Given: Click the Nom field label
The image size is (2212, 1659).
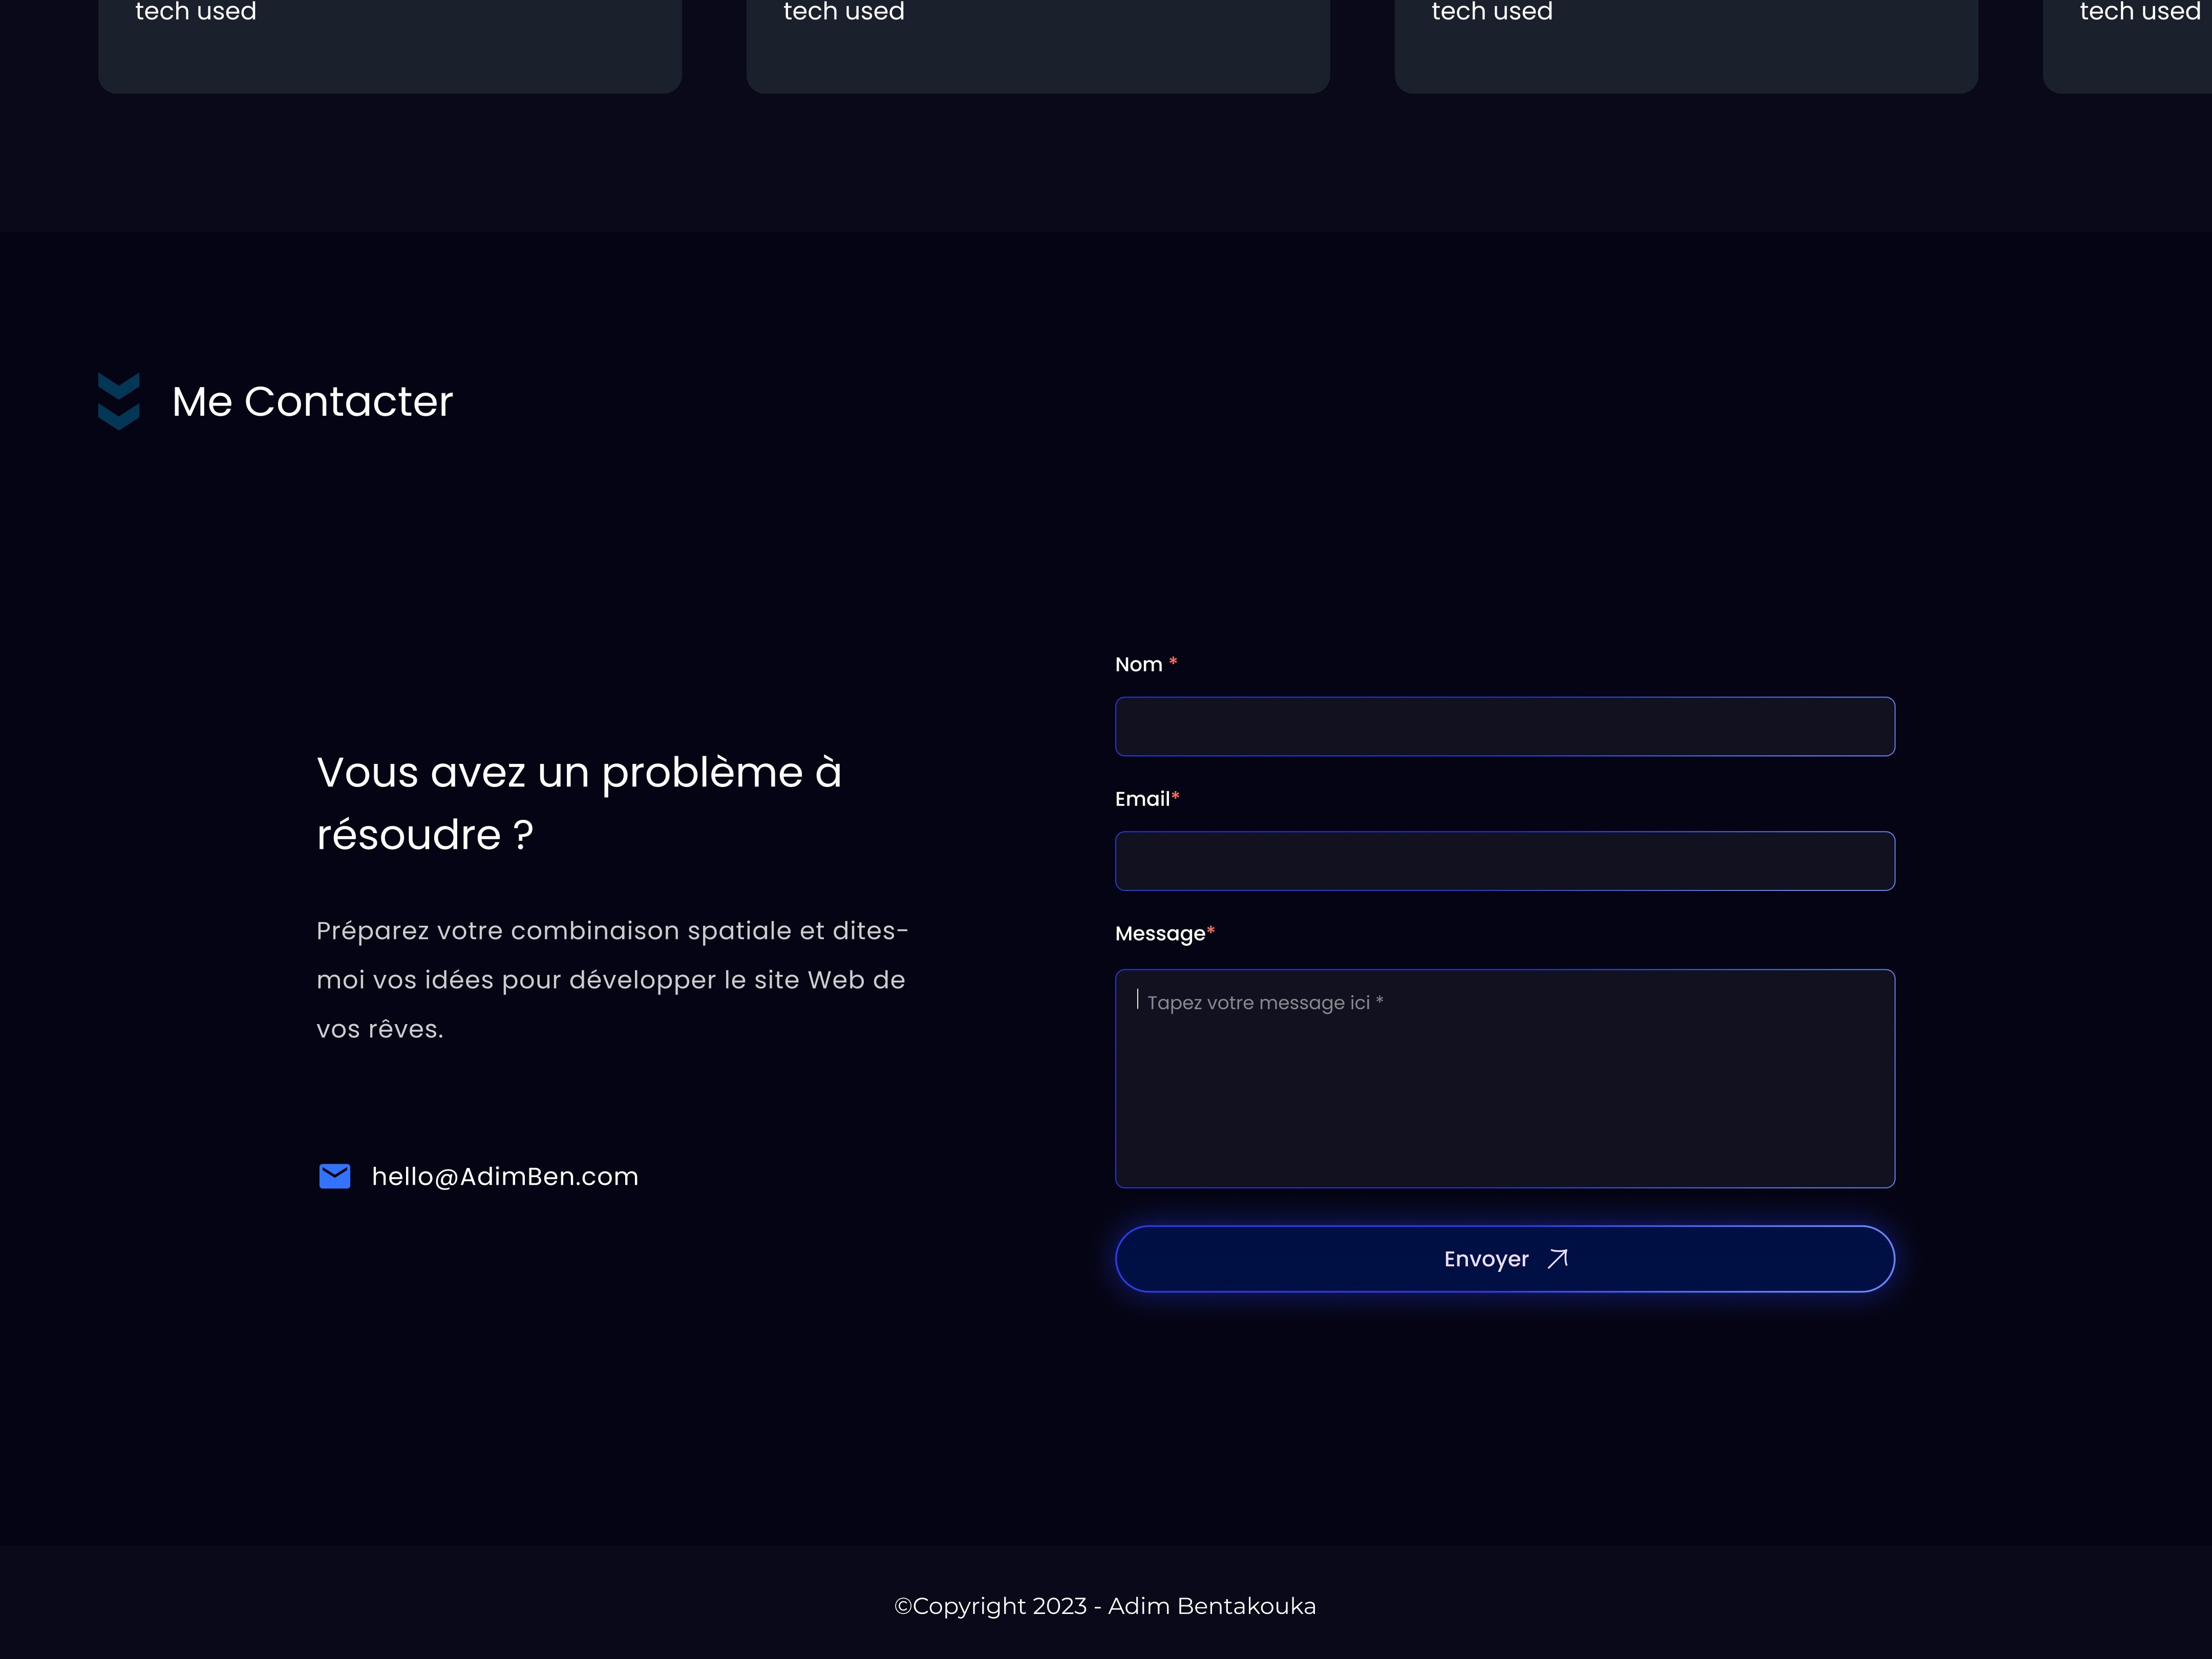Looking at the screenshot, I should [1138, 665].
